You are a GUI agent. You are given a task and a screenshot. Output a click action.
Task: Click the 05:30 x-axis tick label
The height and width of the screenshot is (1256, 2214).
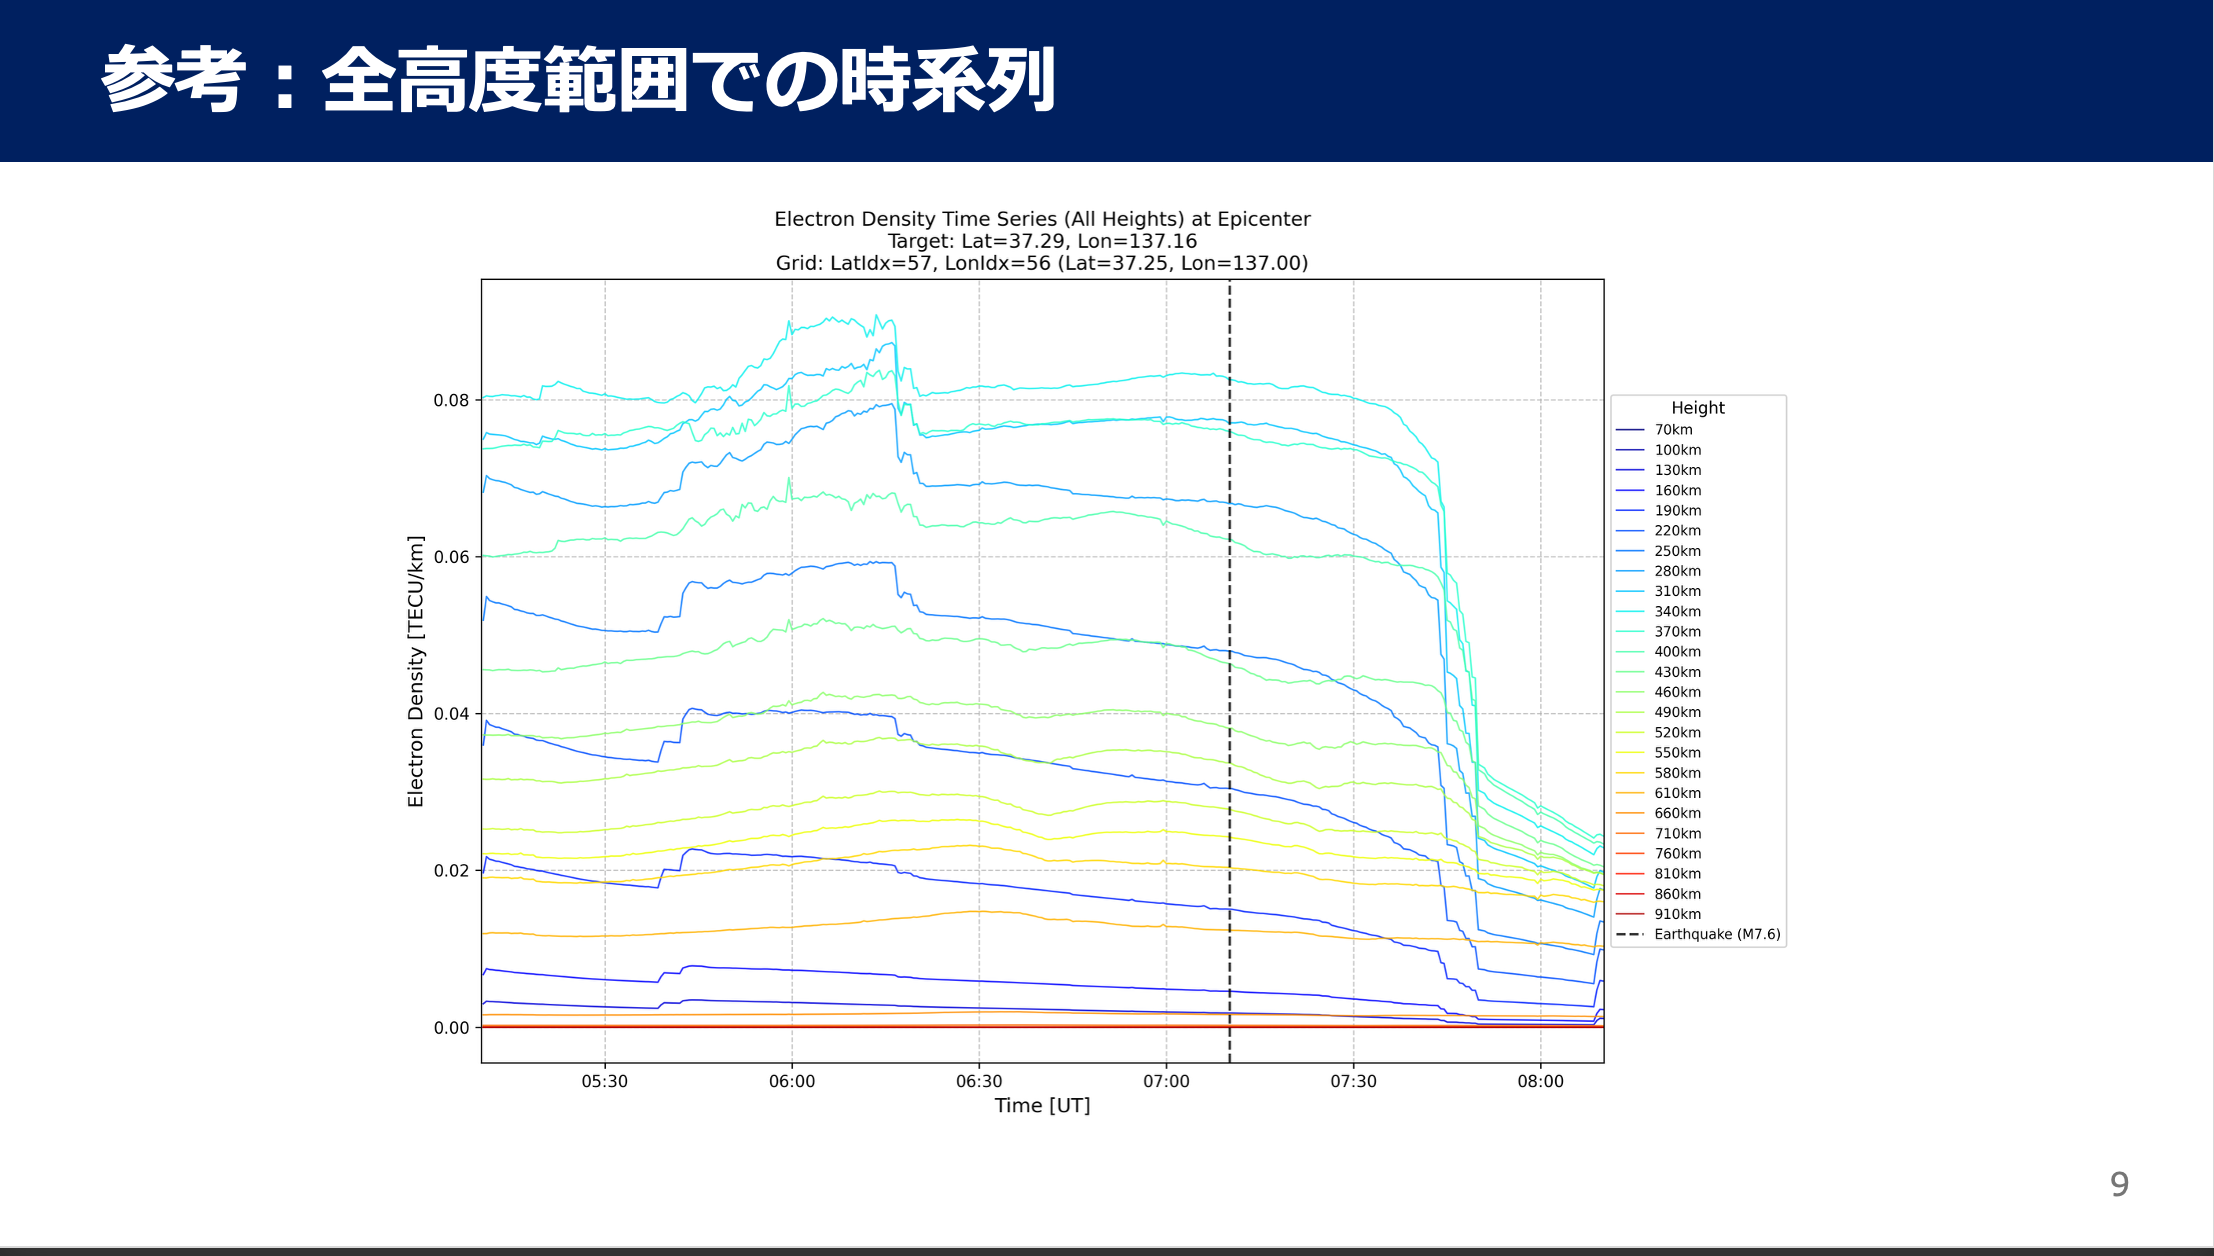point(605,1081)
